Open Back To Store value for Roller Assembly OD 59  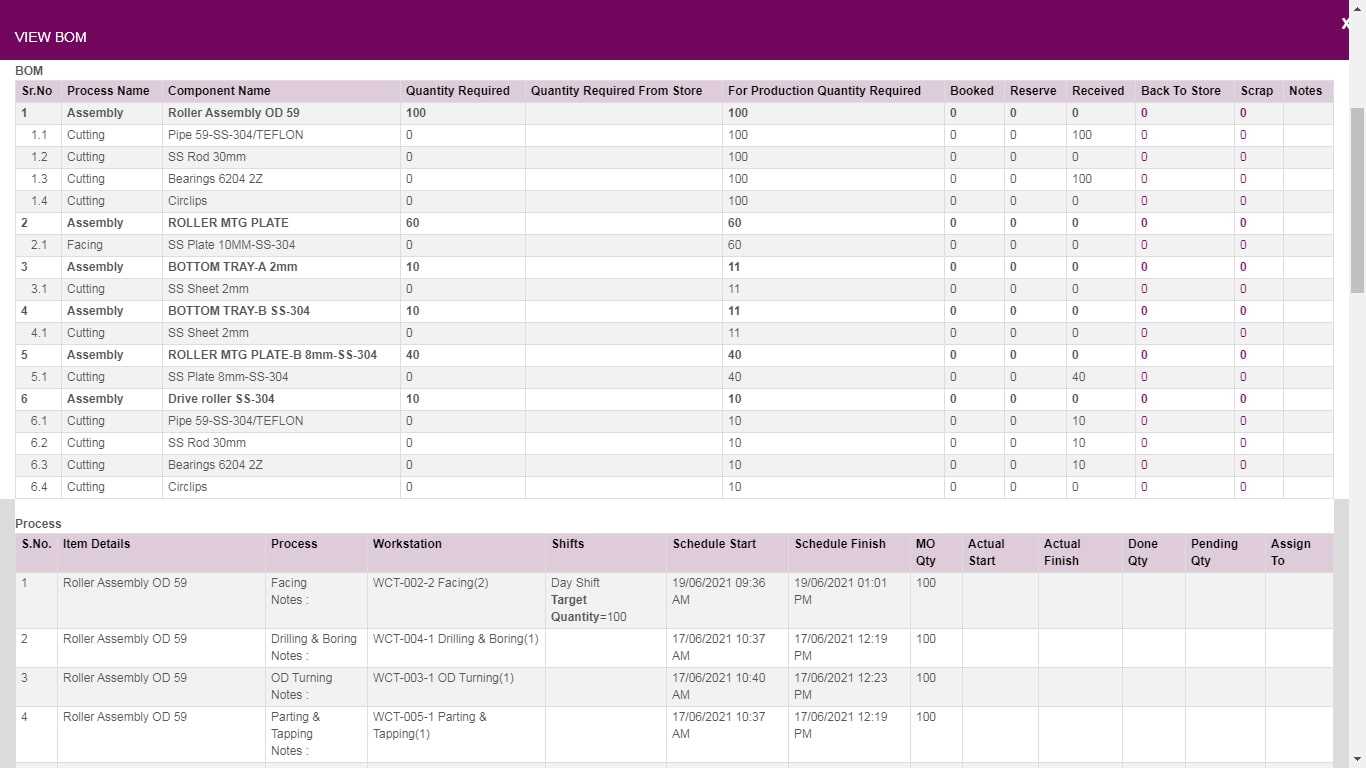click(1144, 113)
